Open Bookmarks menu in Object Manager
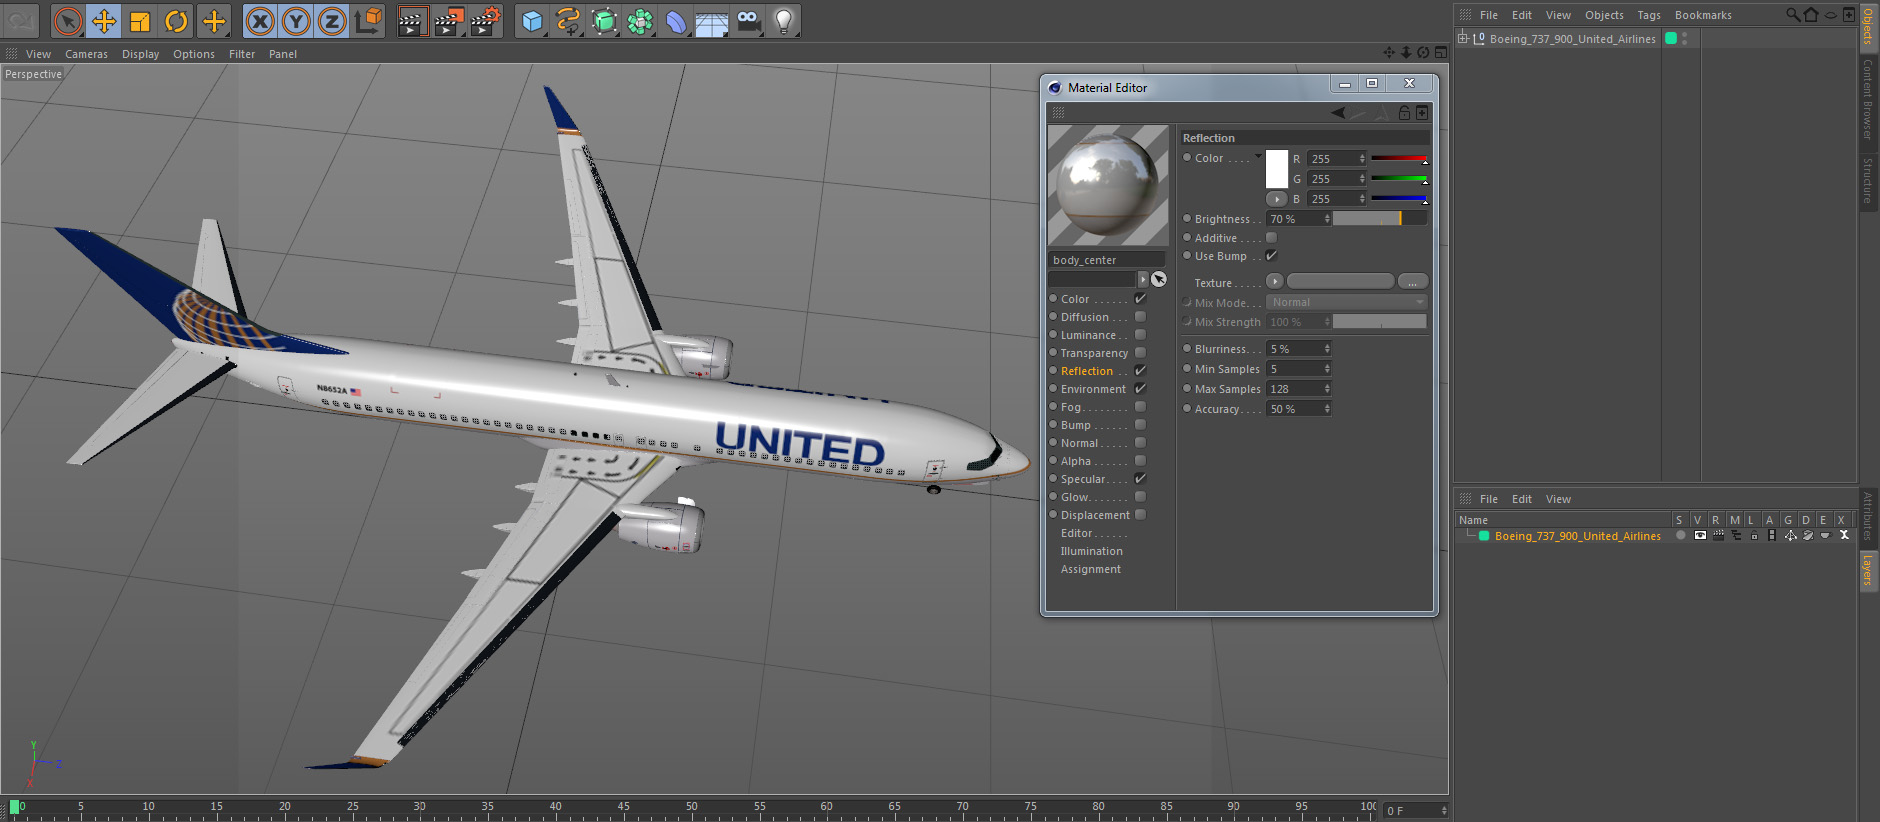 tap(1703, 15)
